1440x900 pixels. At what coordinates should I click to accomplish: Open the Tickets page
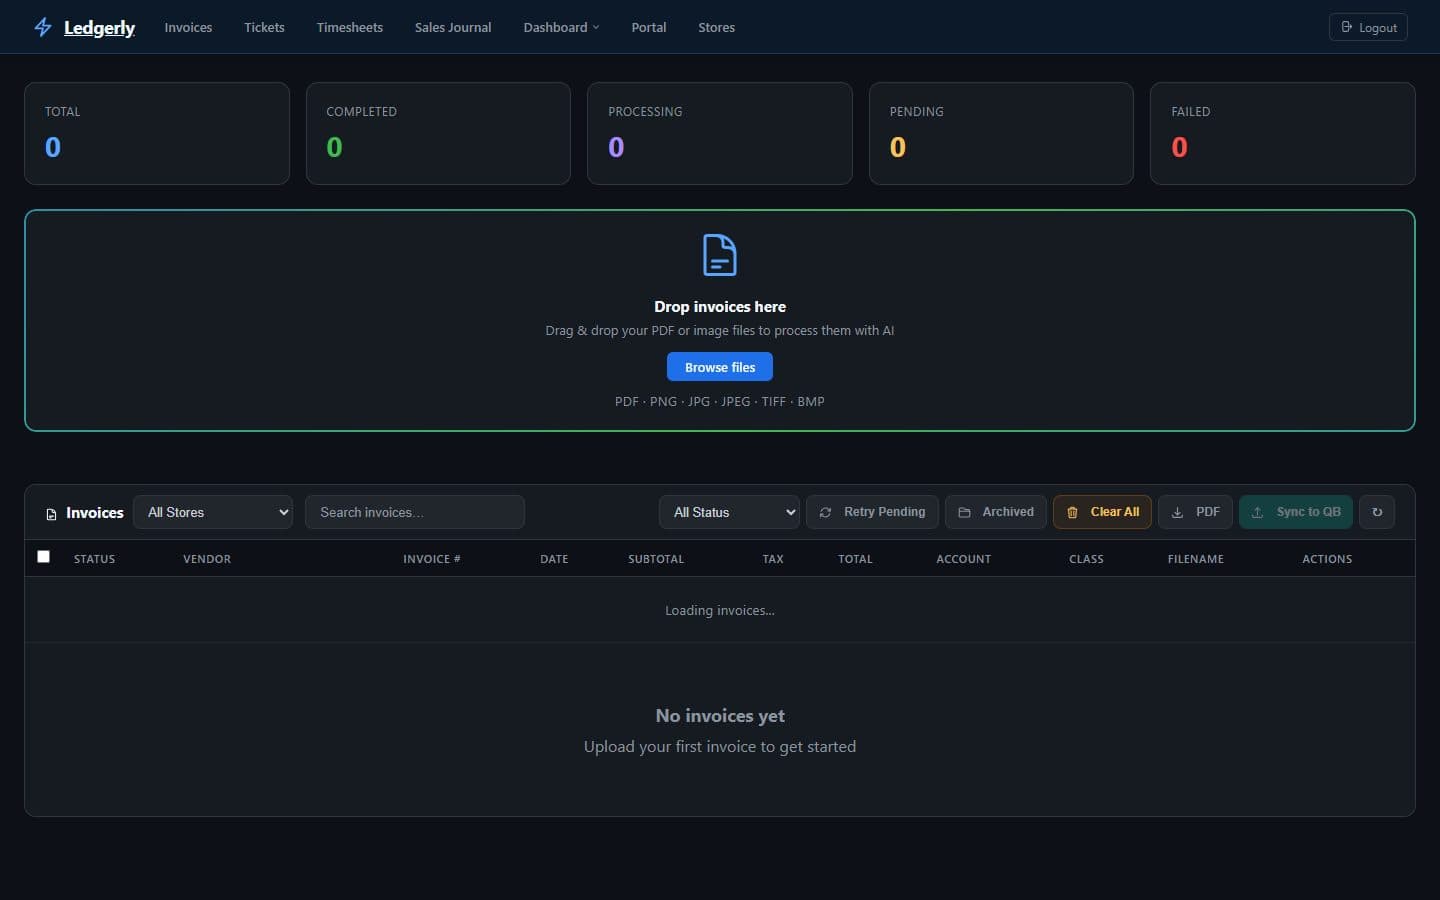coord(264,27)
